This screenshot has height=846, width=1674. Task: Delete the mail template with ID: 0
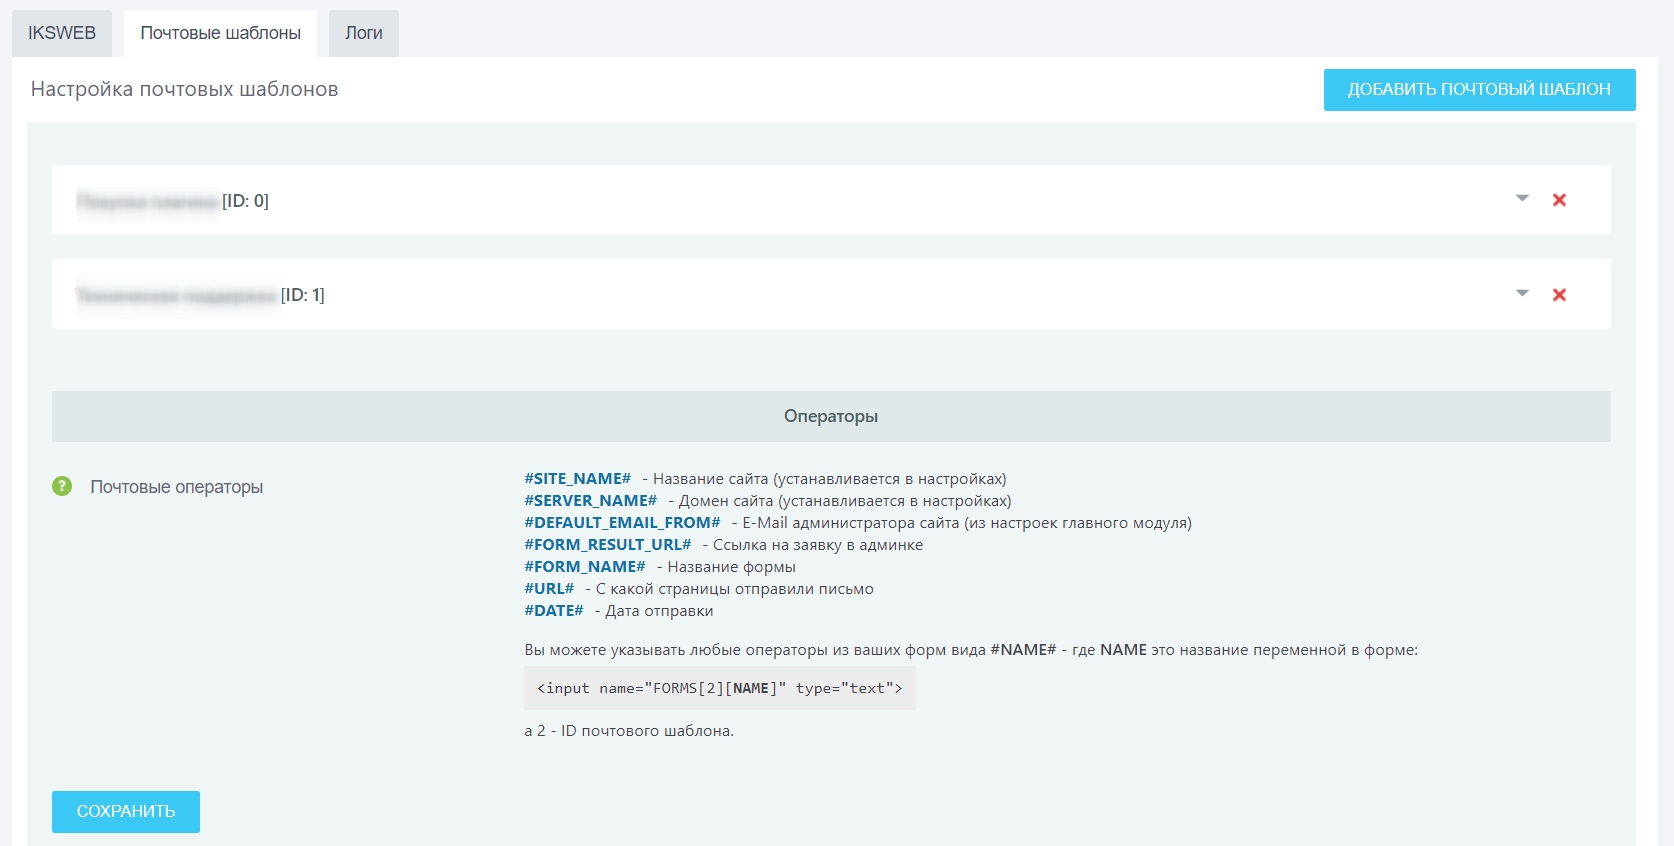(1559, 200)
